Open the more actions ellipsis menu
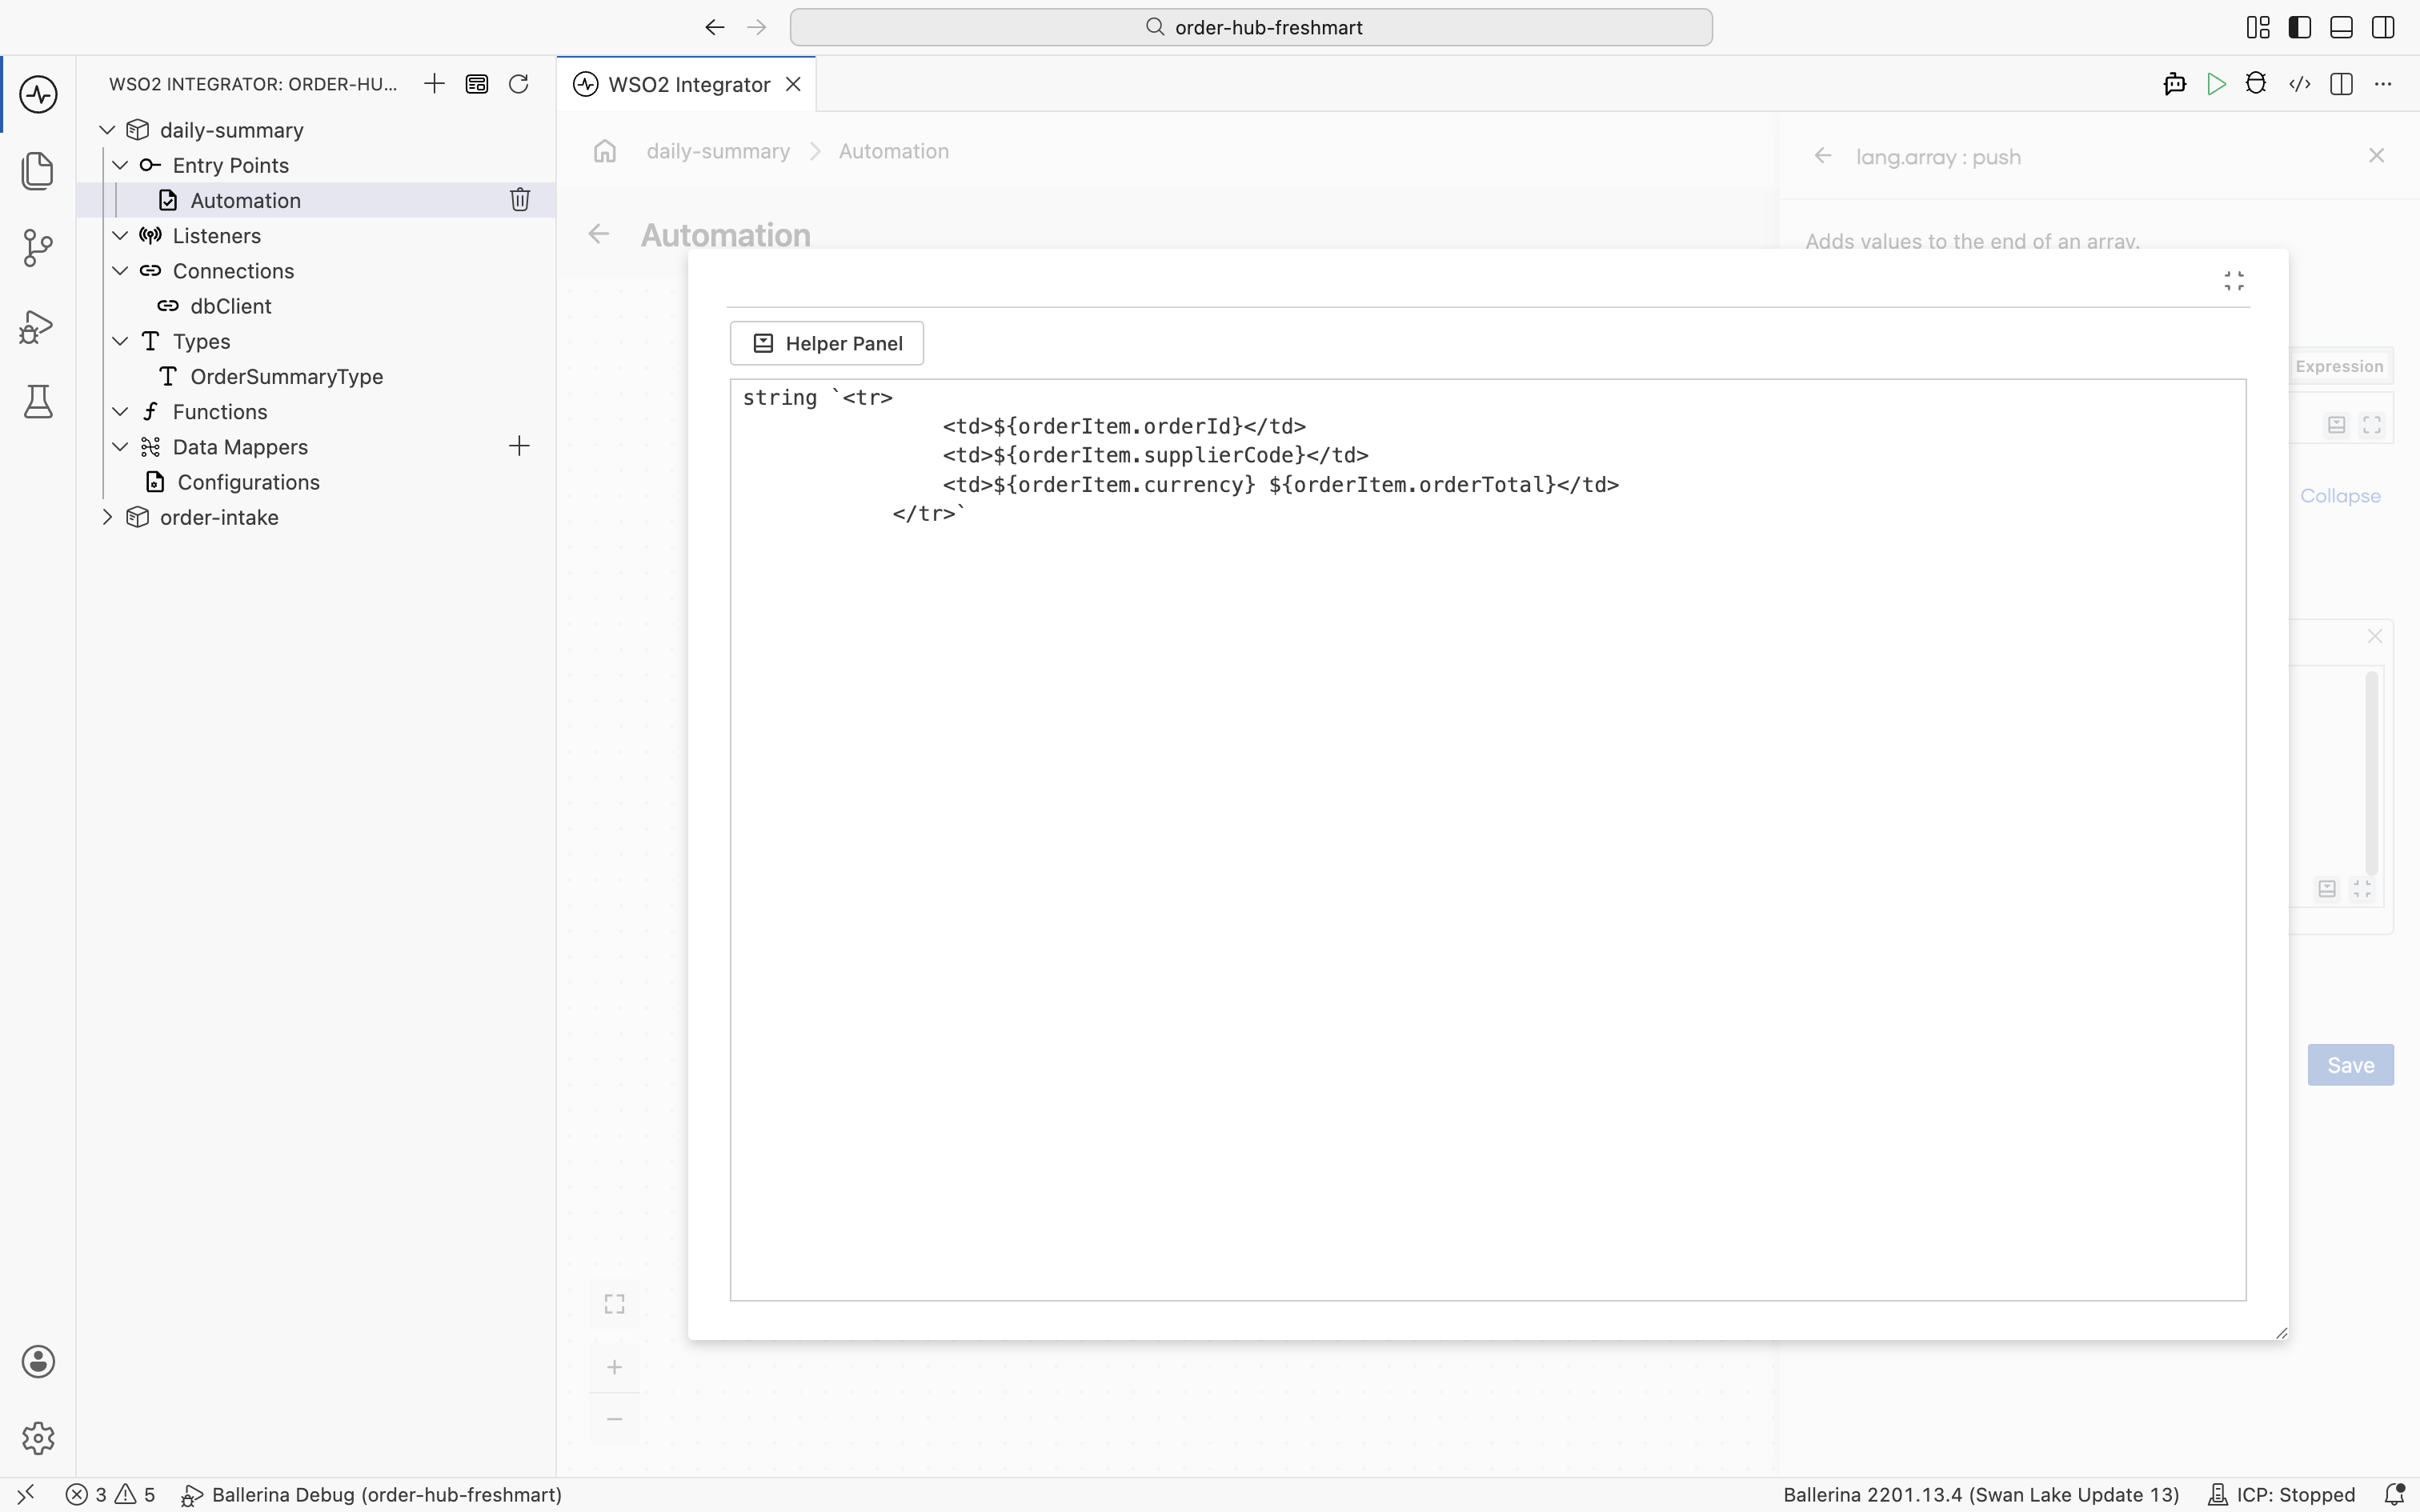The height and width of the screenshot is (1512, 2420). point(2383,84)
